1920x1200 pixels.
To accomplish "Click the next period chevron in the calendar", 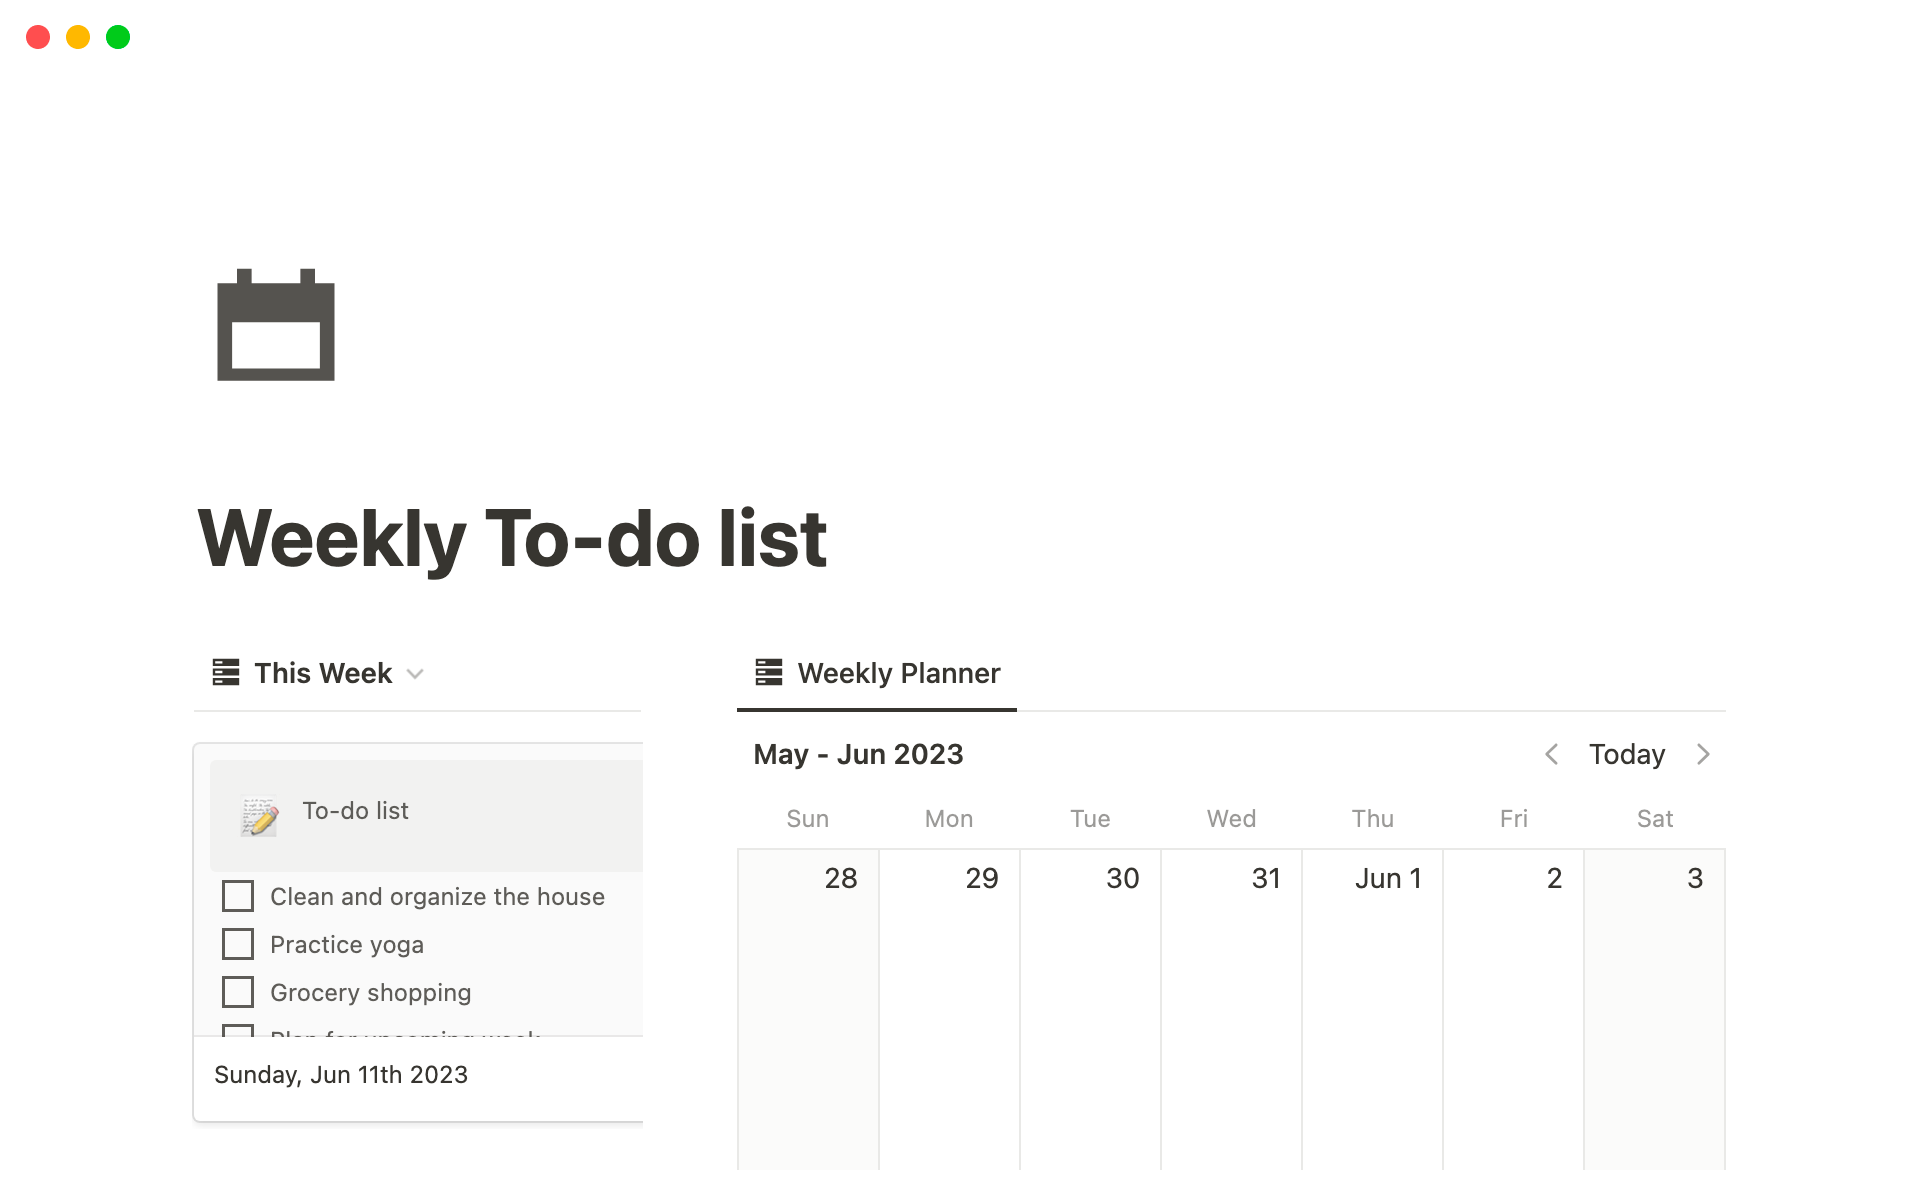I will (1703, 755).
